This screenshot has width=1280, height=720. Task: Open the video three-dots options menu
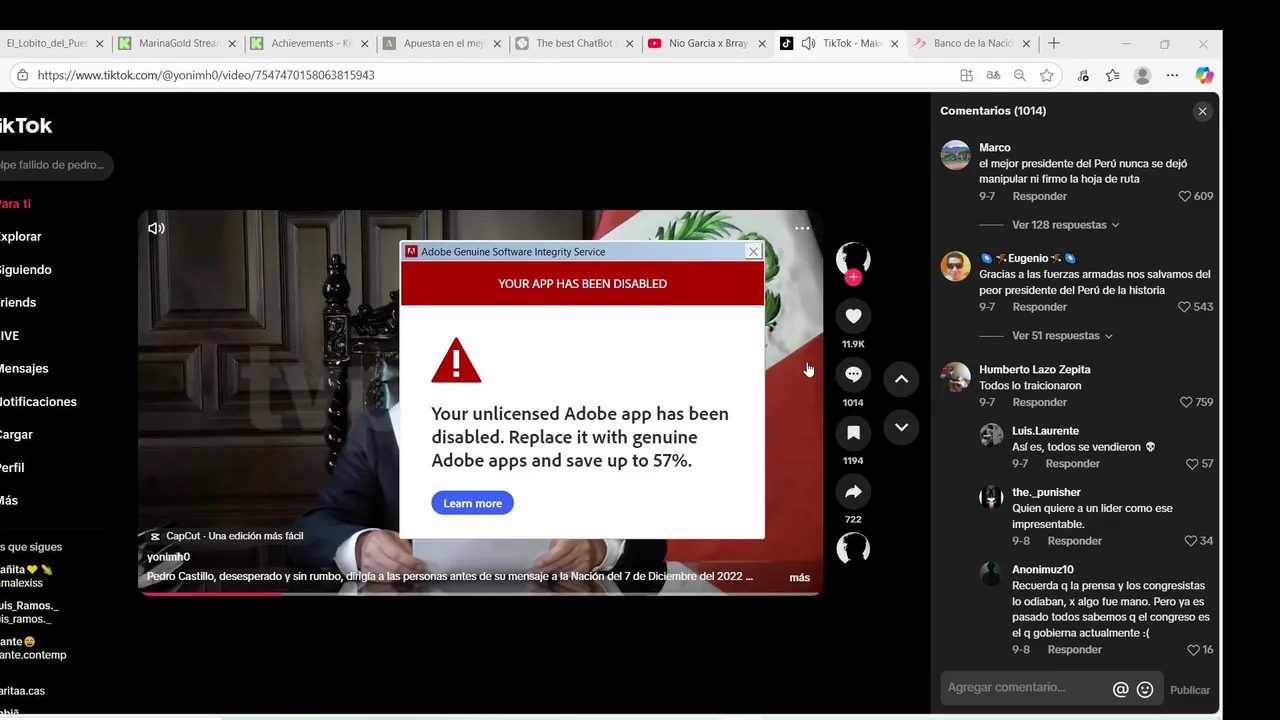[802, 228]
